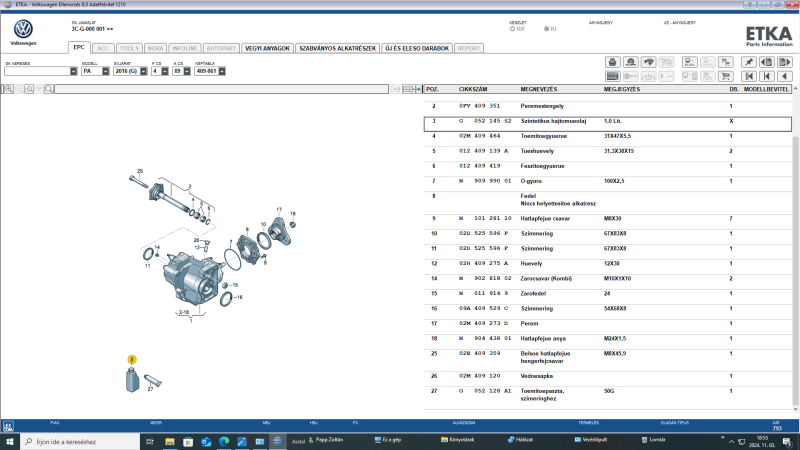Go to the next illustration page icon
This screenshot has width=800, height=450.
pos(785,62)
